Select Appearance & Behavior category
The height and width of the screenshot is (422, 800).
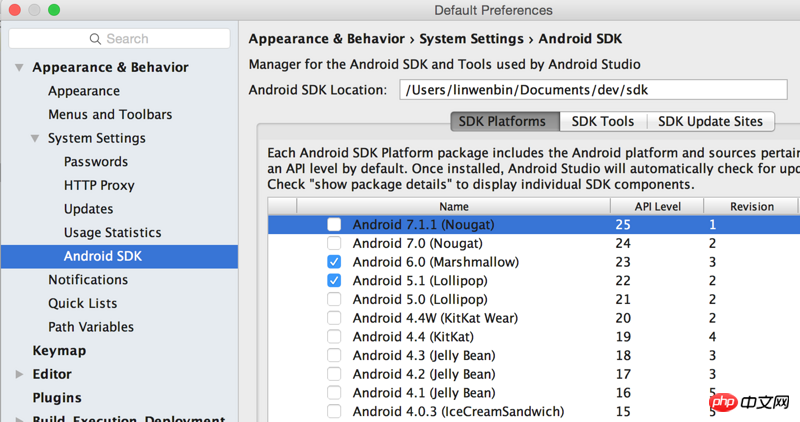tap(110, 67)
